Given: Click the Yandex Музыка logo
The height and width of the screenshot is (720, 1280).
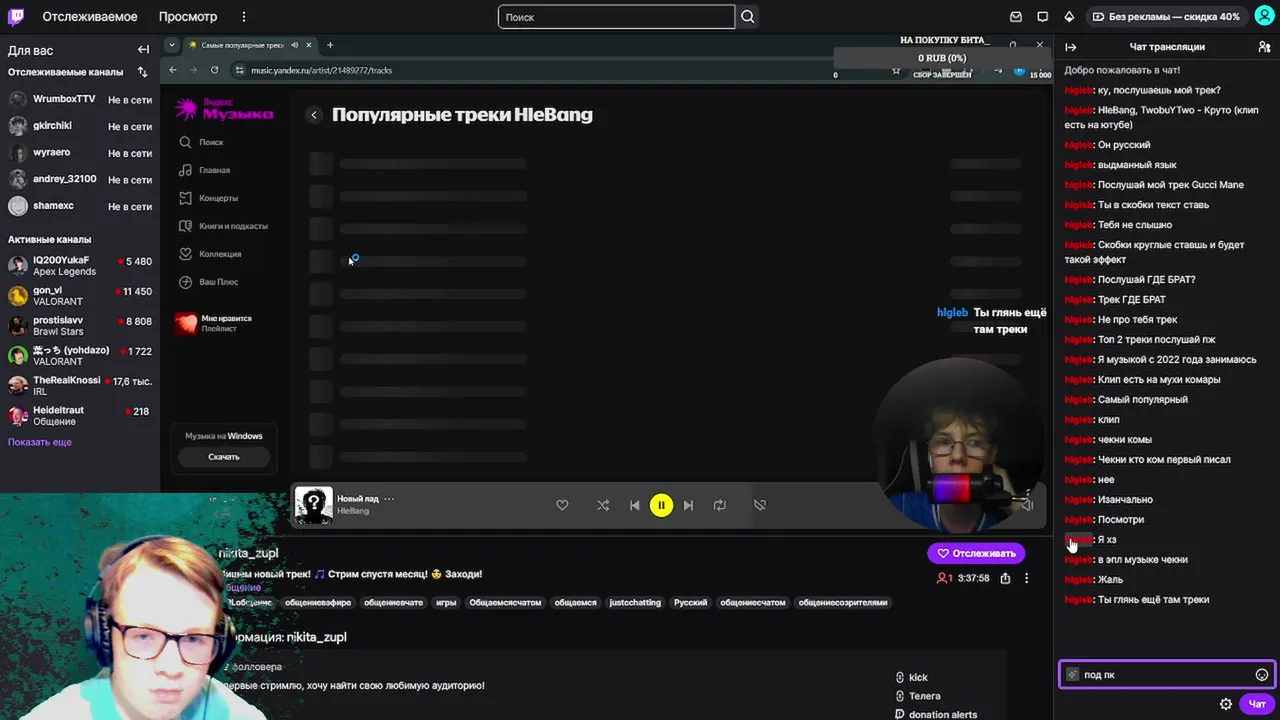Looking at the screenshot, I should point(224,109).
